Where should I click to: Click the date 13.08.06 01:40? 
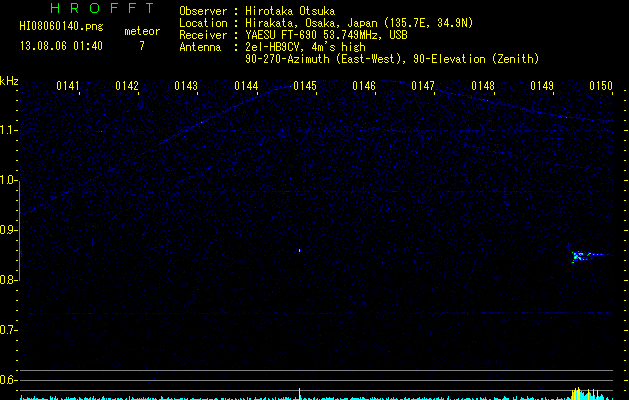[61, 46]
